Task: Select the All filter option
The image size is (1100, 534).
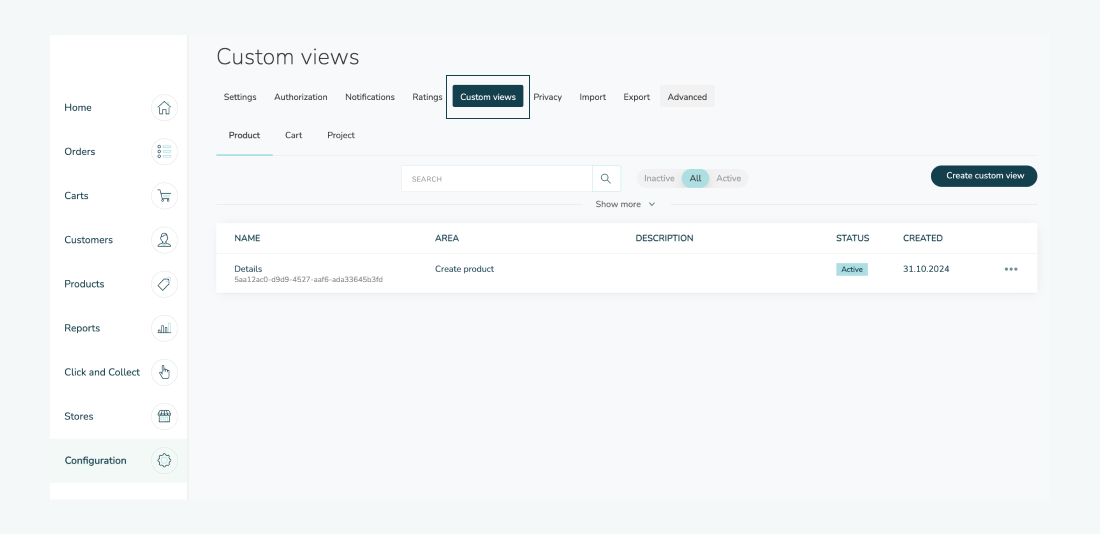Action: [x=695, y=178]
